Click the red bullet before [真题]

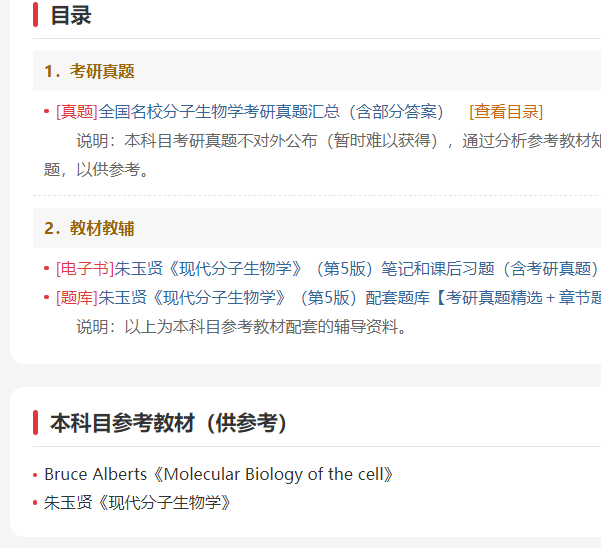click(46, 112)
